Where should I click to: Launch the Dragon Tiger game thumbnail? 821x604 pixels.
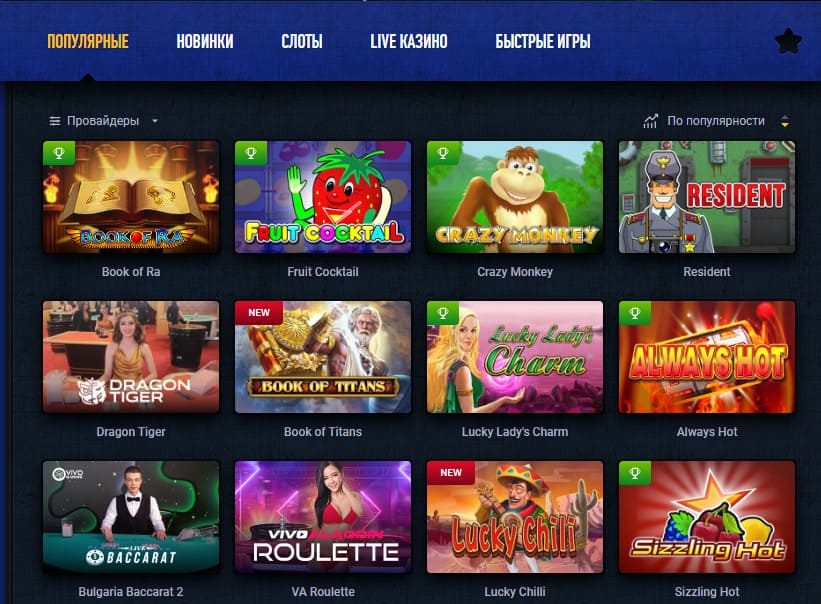tap(131, 357)
